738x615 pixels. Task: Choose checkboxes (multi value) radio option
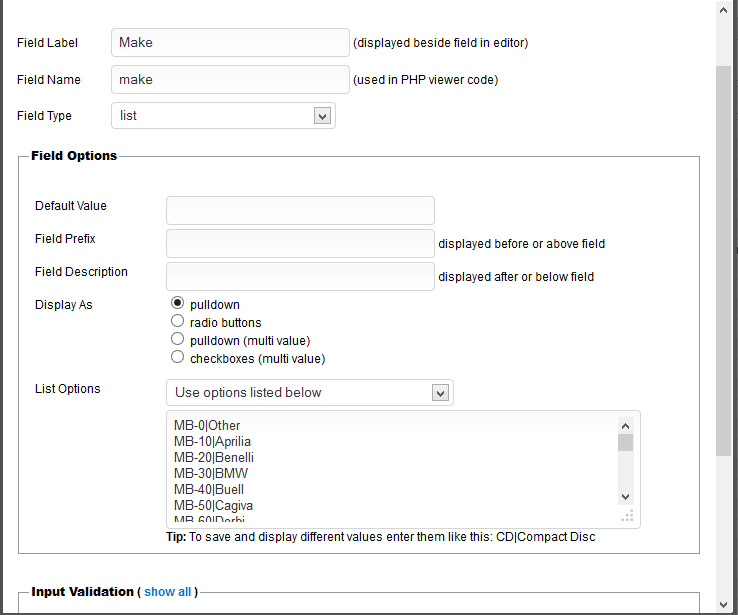[178, 358]
